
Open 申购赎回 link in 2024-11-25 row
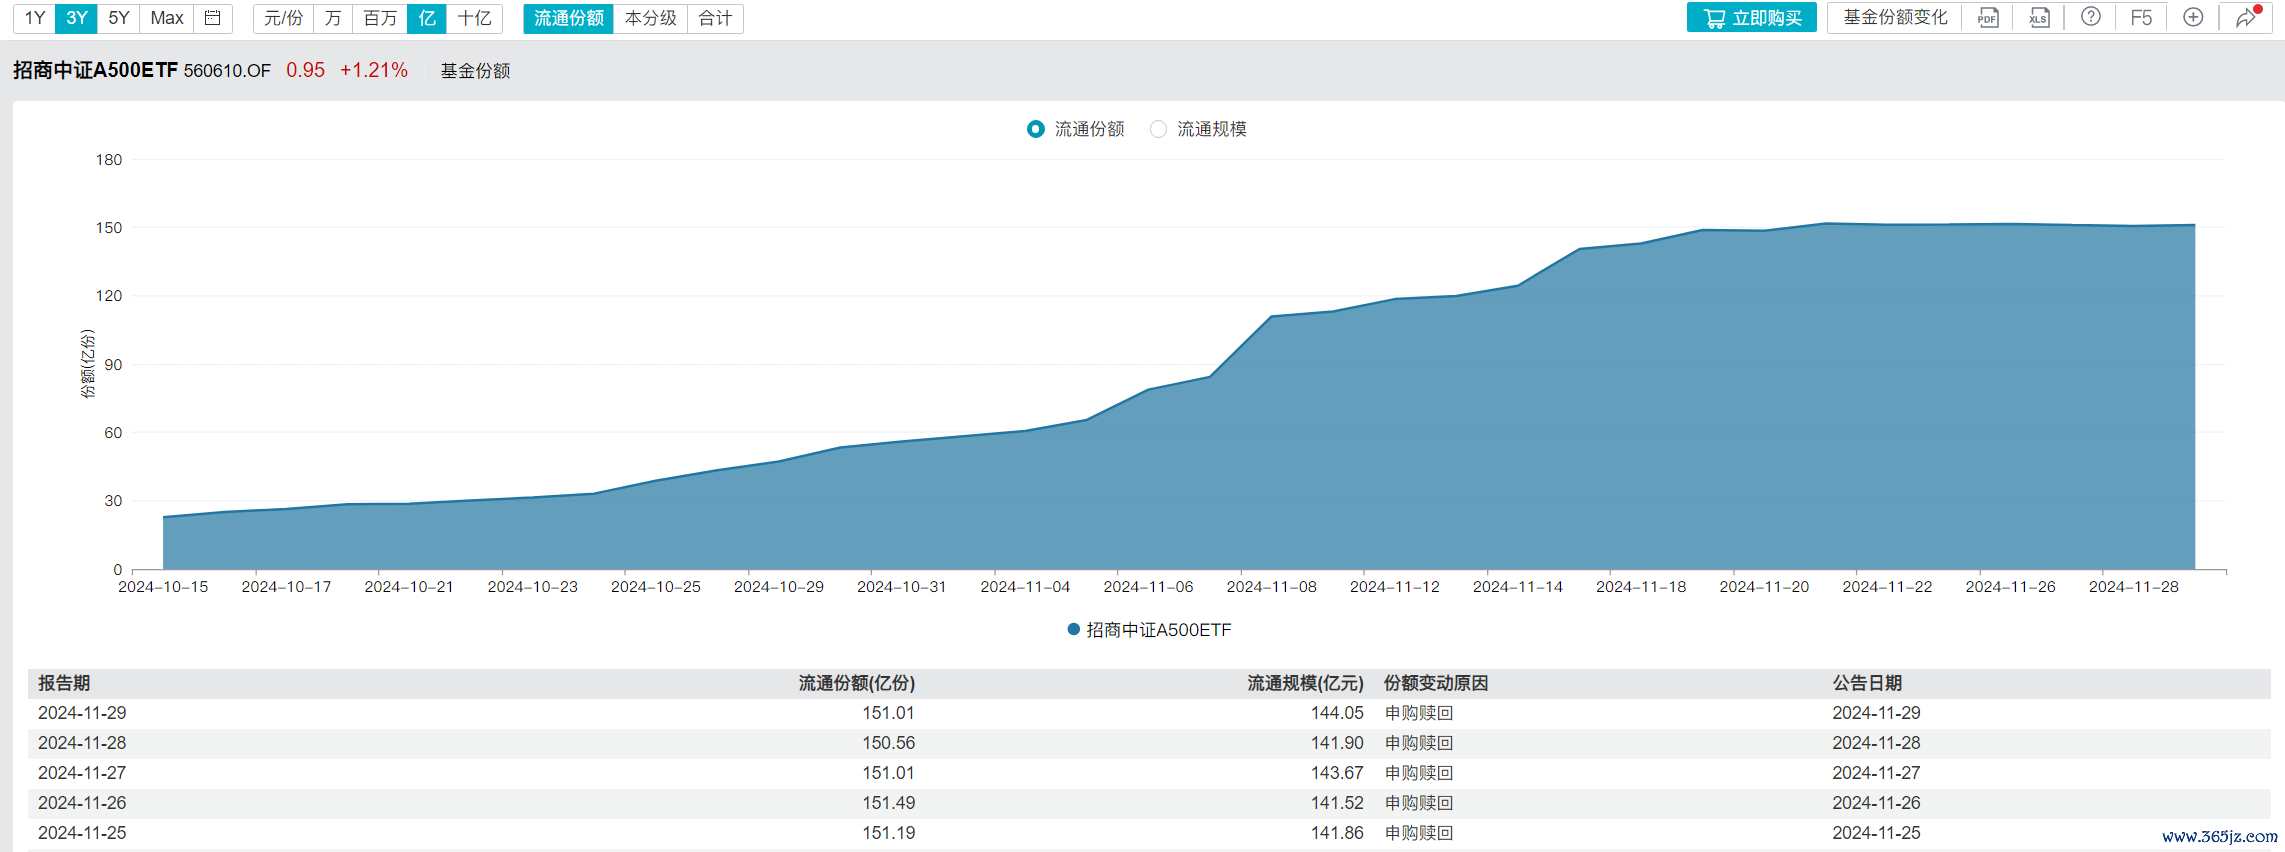pos(1419,833)
